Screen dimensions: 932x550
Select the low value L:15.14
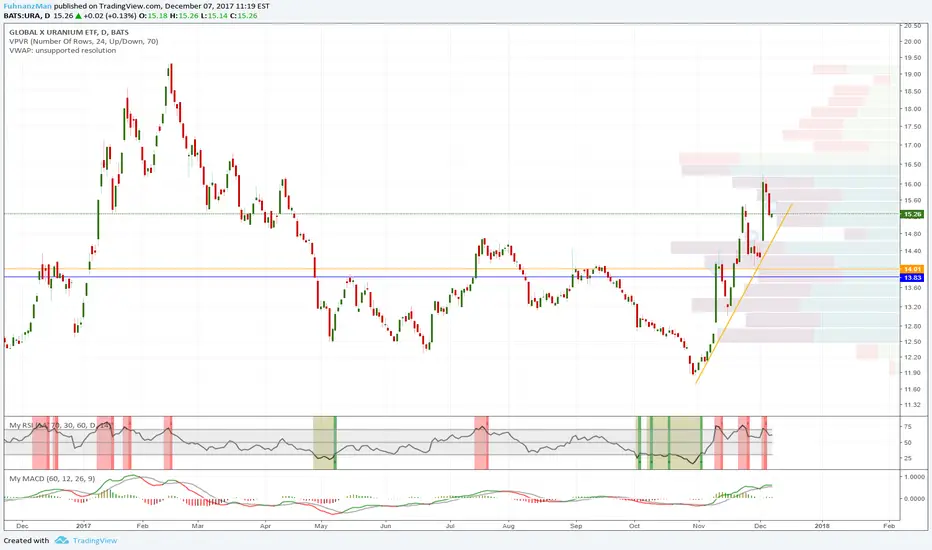click(x=213, y=15)
